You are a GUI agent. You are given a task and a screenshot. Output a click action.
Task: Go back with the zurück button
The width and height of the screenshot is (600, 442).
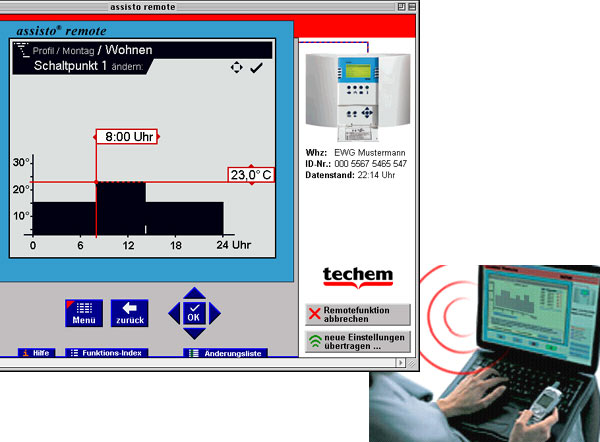pyautogui.click(x=130, y=313)
